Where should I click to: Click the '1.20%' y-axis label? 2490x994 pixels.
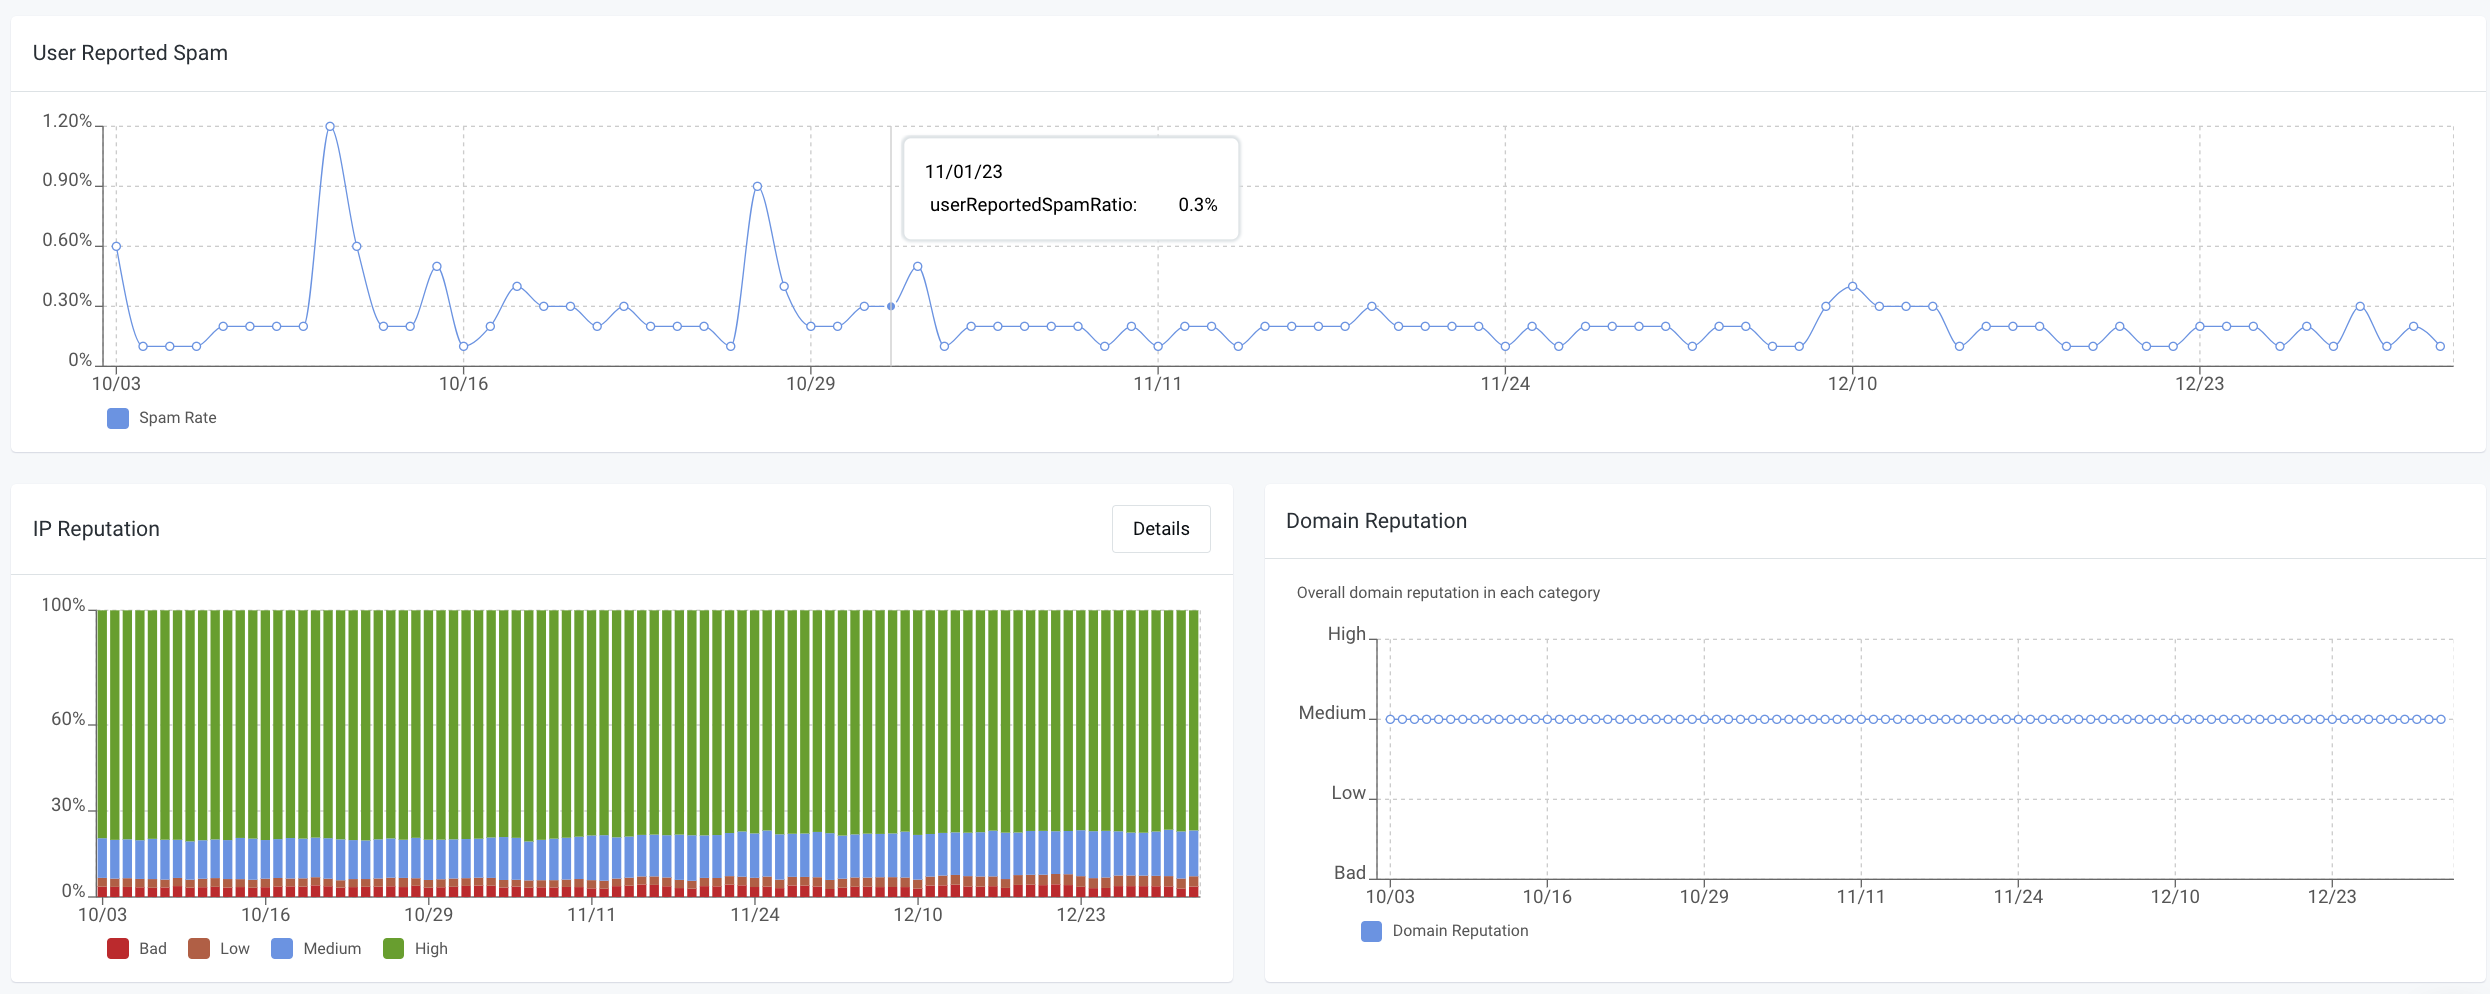67,121
